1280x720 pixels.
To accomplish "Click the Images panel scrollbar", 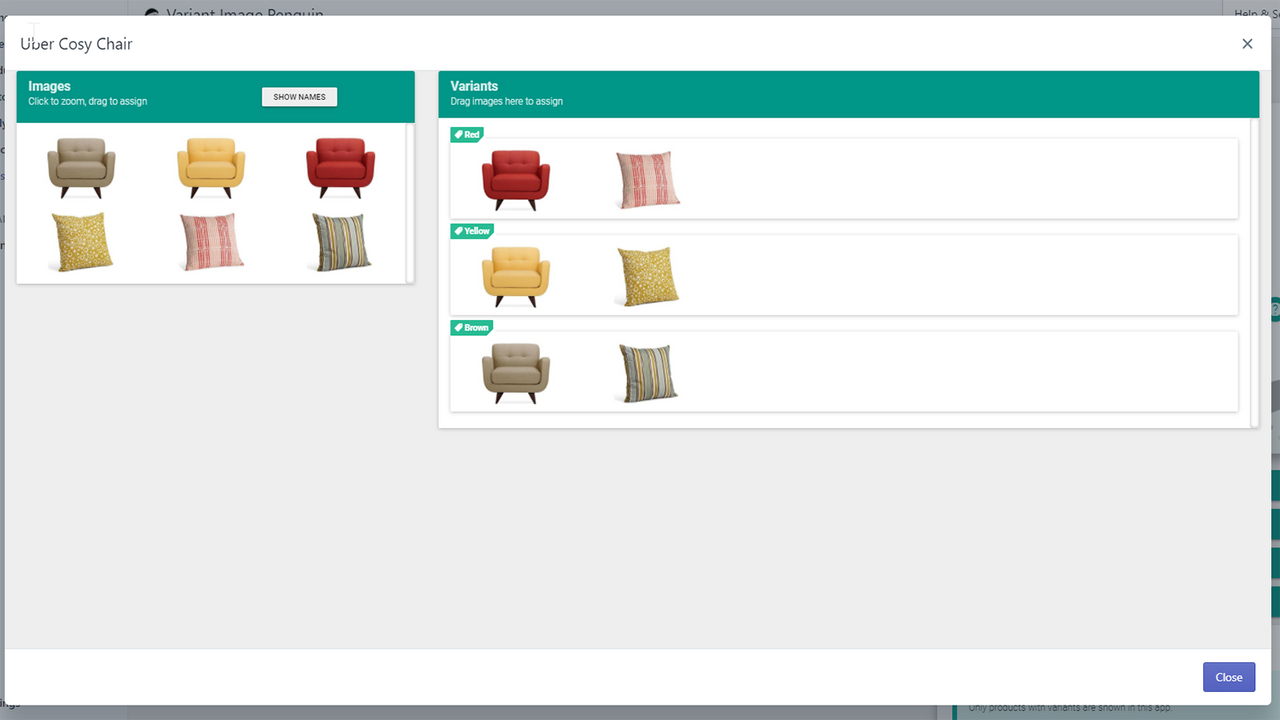I will tap(411, 200).
